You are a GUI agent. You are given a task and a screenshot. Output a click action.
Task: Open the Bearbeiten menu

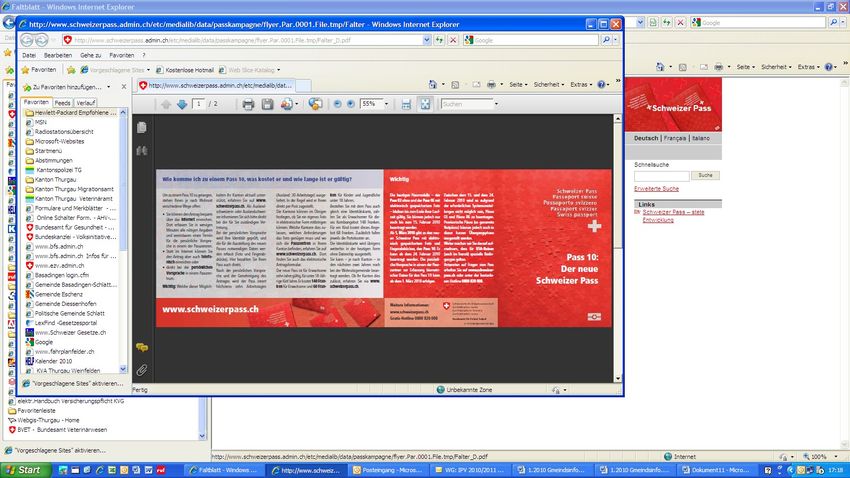click(58, 55)
